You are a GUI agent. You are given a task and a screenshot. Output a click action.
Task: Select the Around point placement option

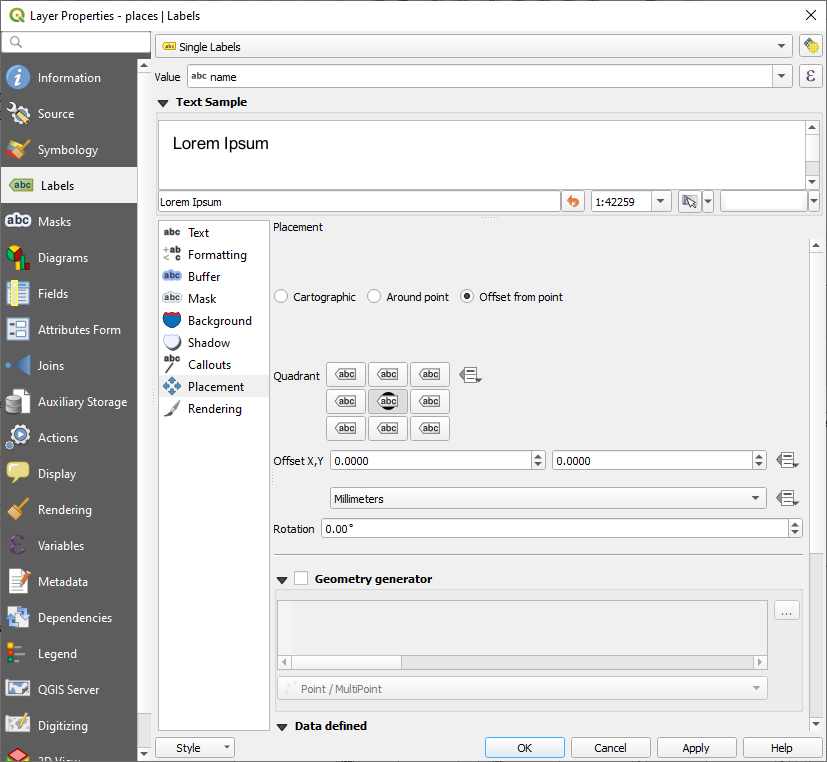tap(373, 296)
